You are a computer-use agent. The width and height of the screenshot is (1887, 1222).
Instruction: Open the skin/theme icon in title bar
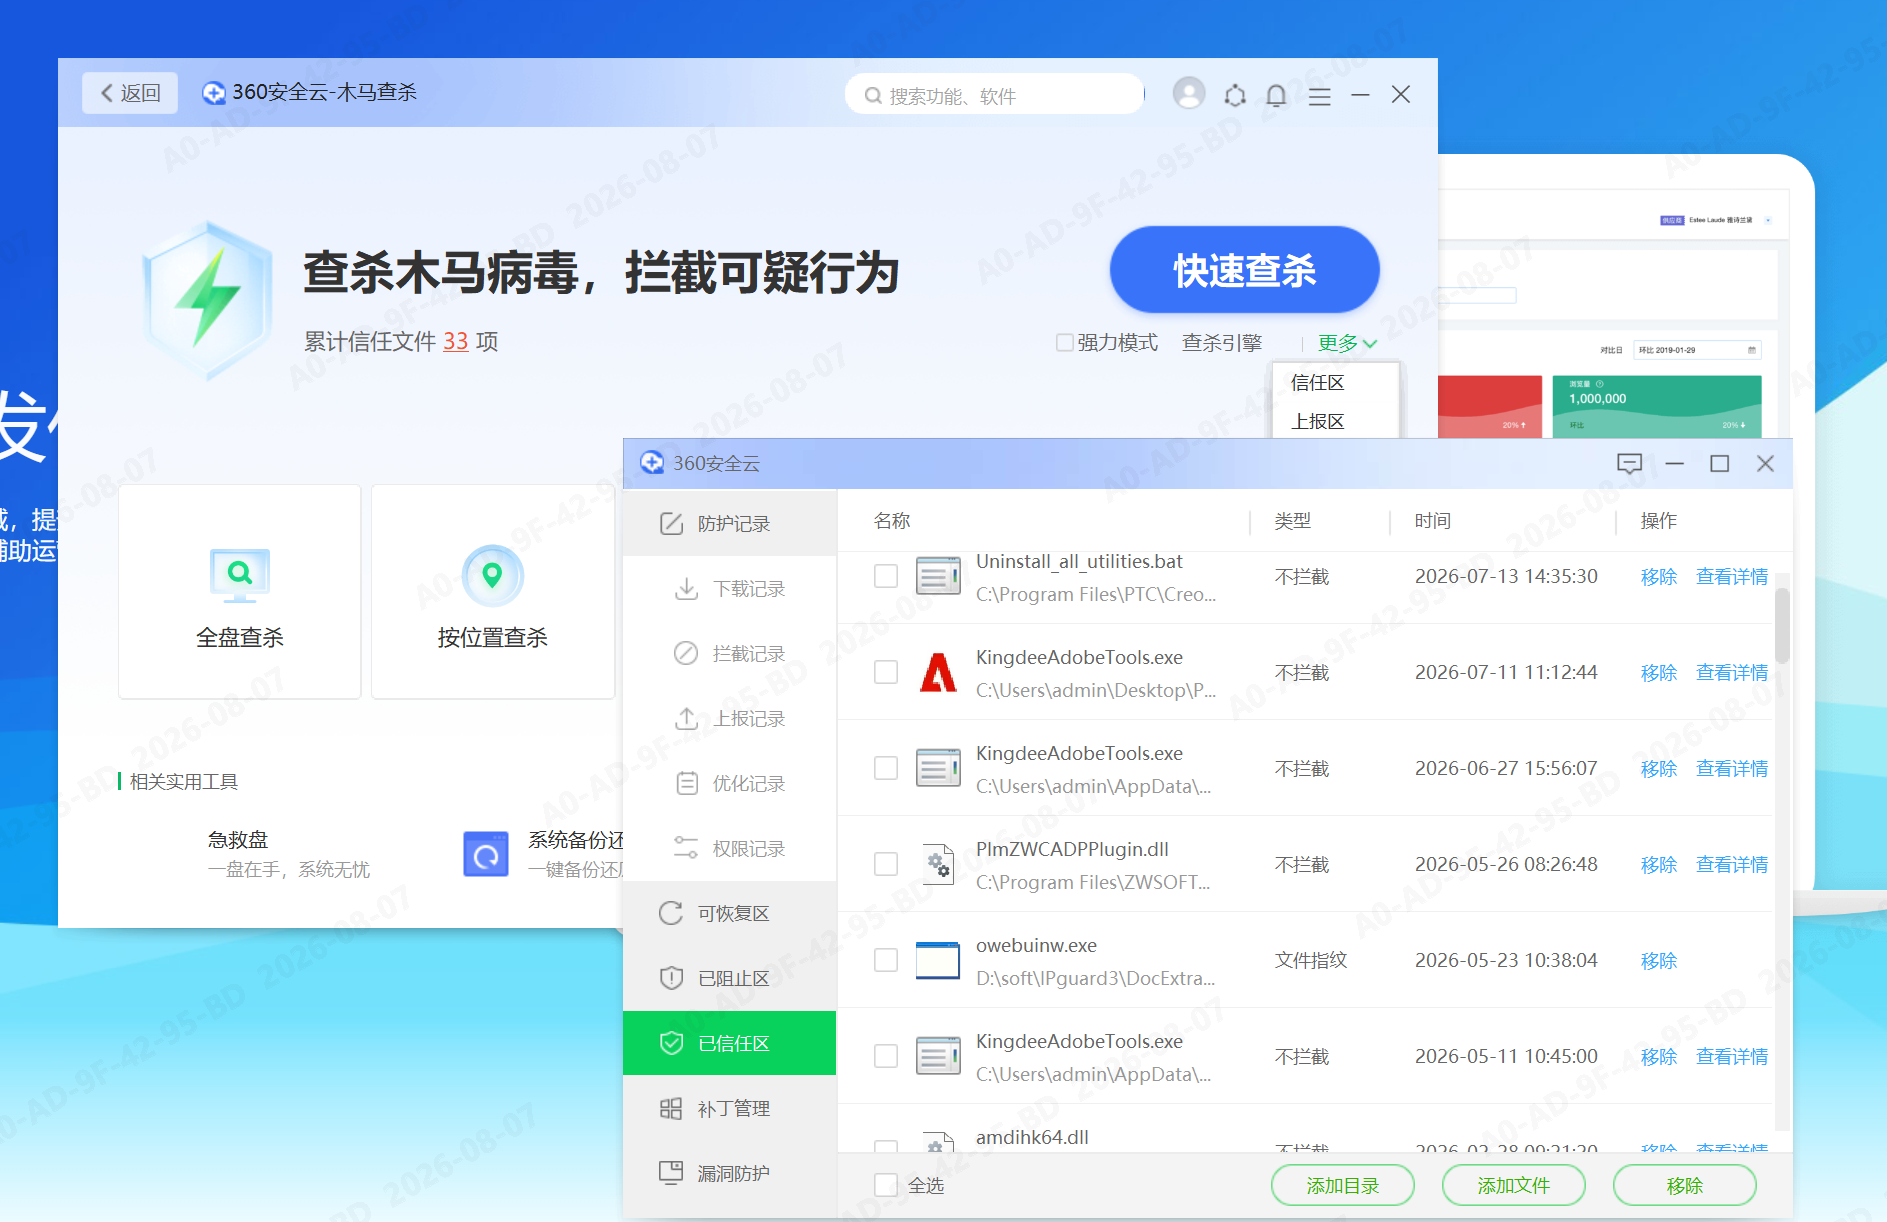click(1235, 95)
